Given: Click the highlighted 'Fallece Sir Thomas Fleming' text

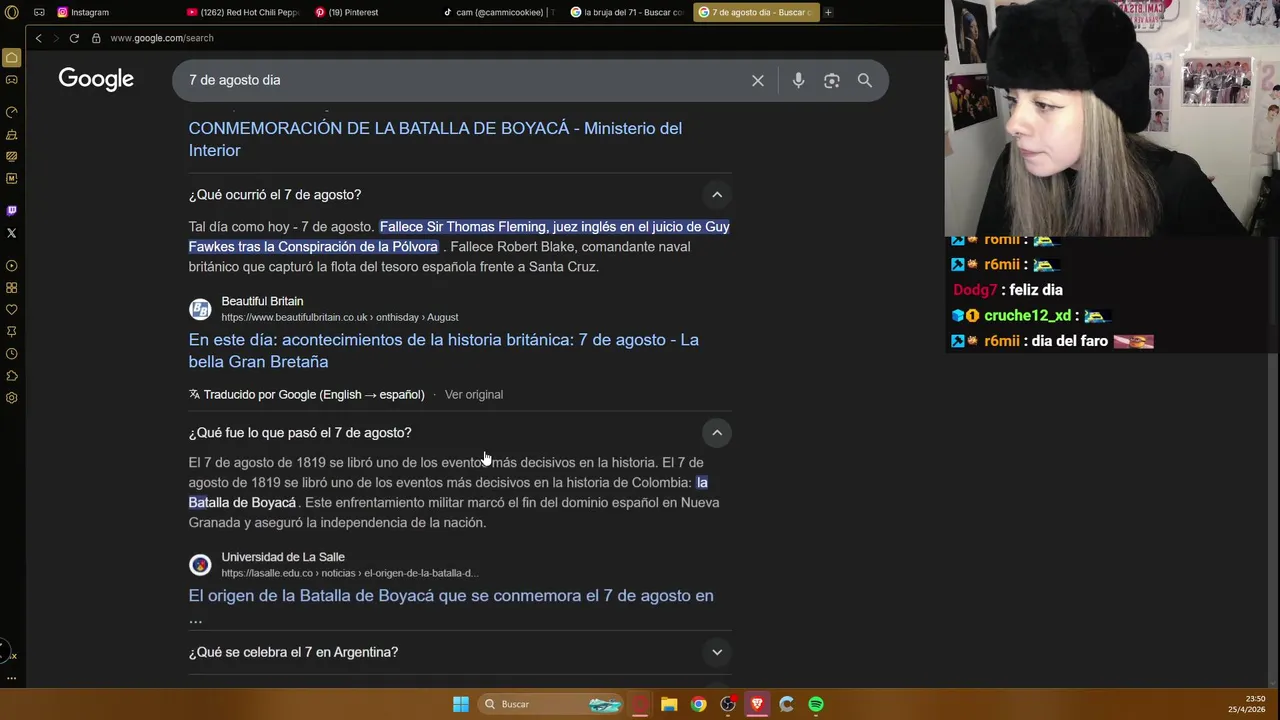Looking at the screenshot, I should tap(459, 237).
